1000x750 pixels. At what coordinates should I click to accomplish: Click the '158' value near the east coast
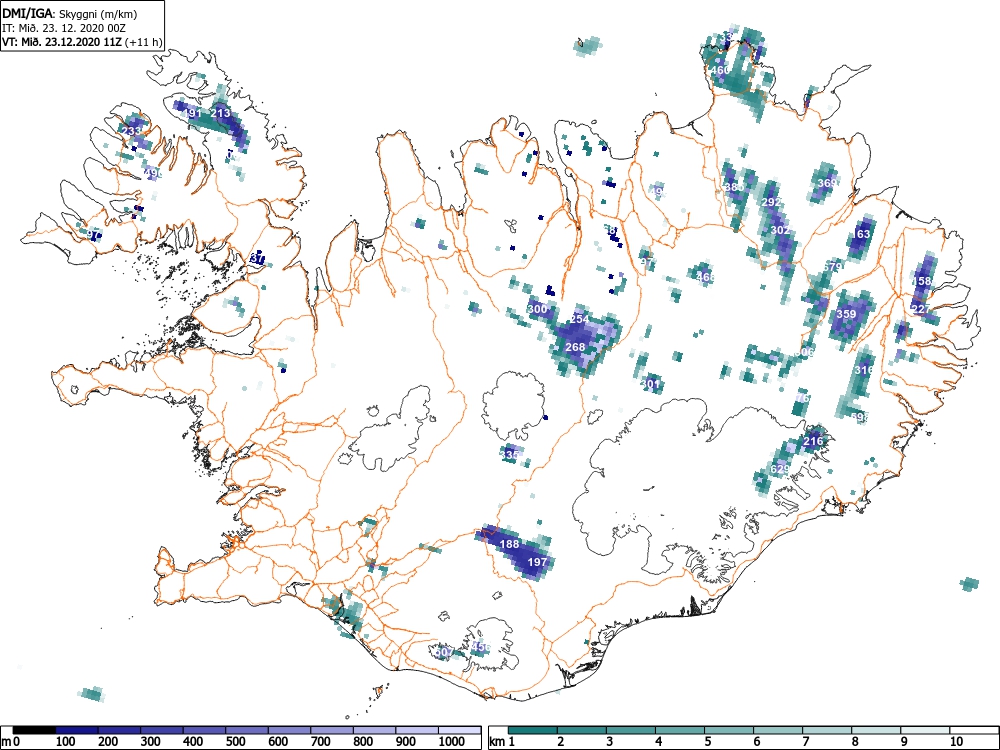[922, 281]
